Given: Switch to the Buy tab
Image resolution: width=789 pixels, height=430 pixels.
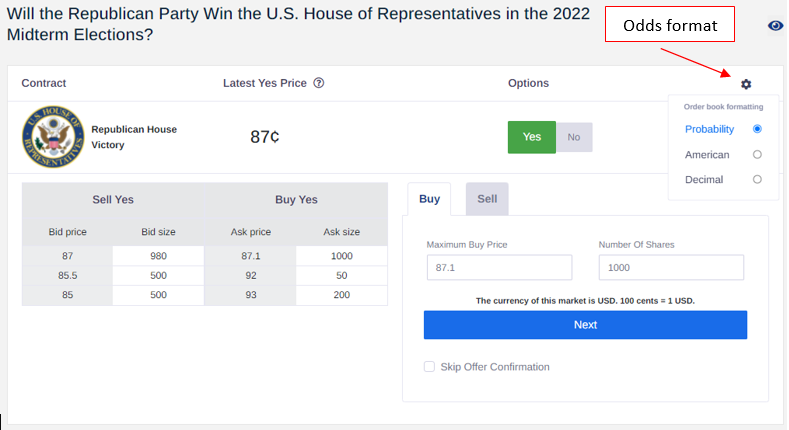Looking at the screenshot, I should [429, 199].
